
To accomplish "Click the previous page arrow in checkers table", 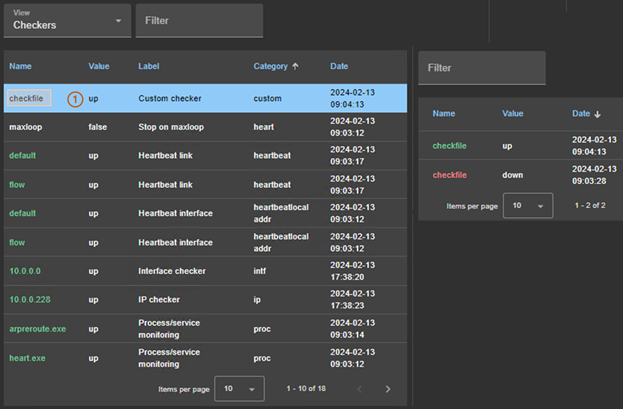I will click(x=358, y=388).
